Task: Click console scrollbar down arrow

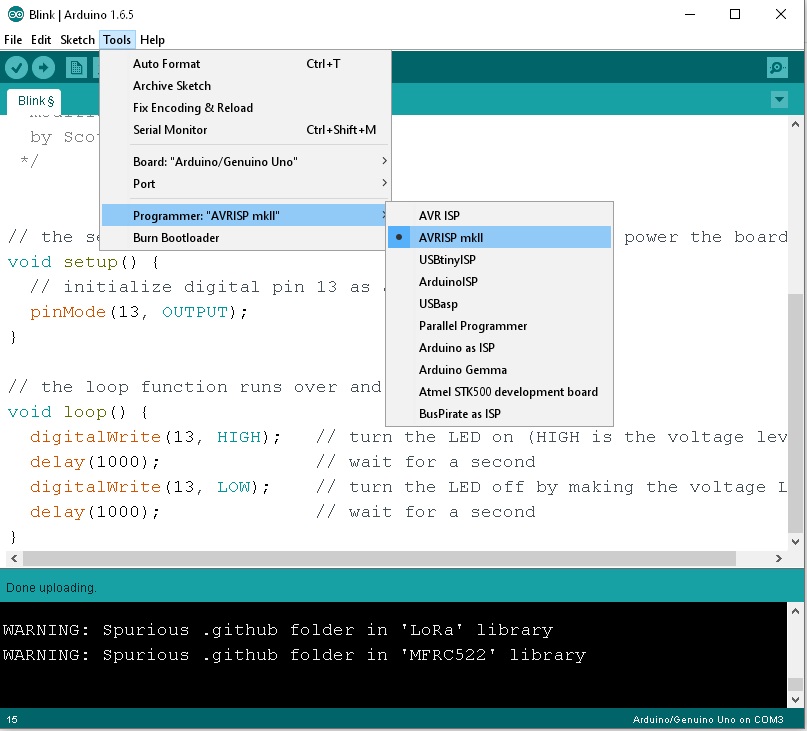Action: click(x=795, y=700)
